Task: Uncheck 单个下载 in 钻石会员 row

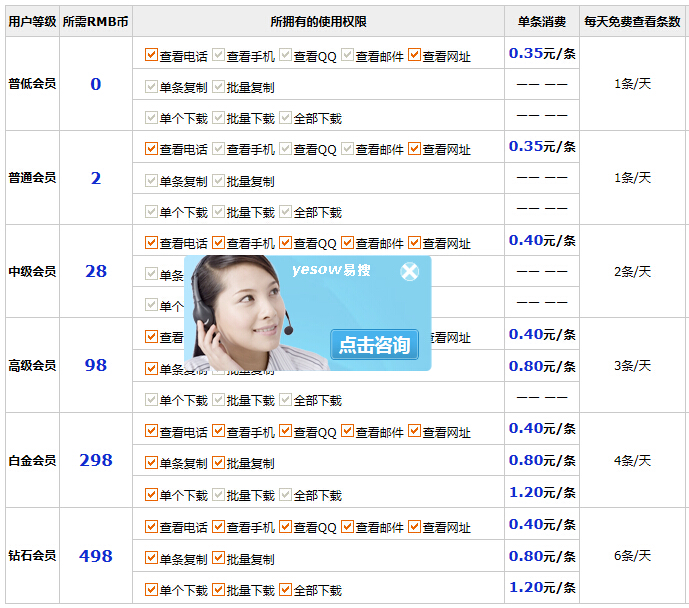Action: pos(152,590)
